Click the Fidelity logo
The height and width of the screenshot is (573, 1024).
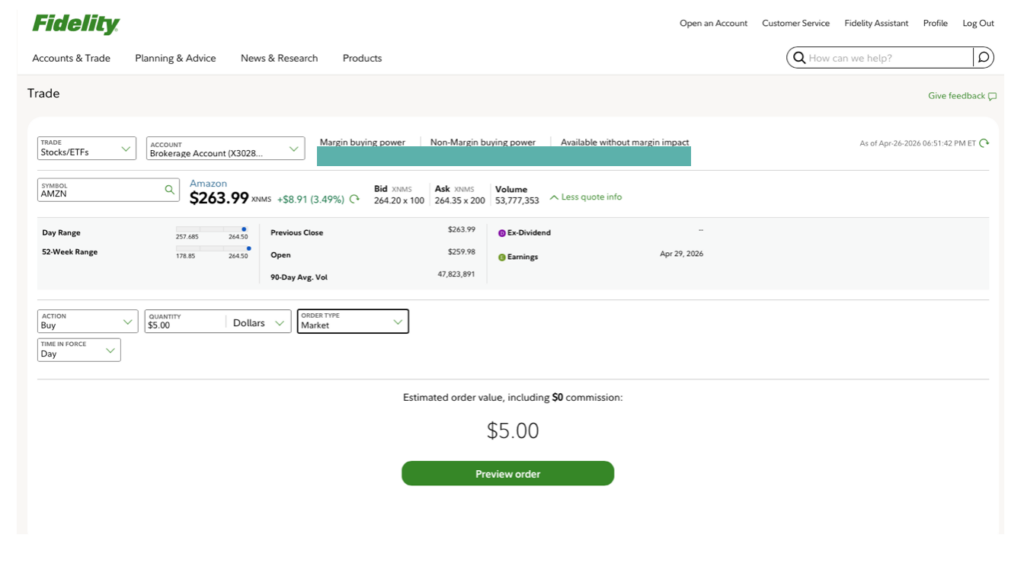click(x=75, y=24)
